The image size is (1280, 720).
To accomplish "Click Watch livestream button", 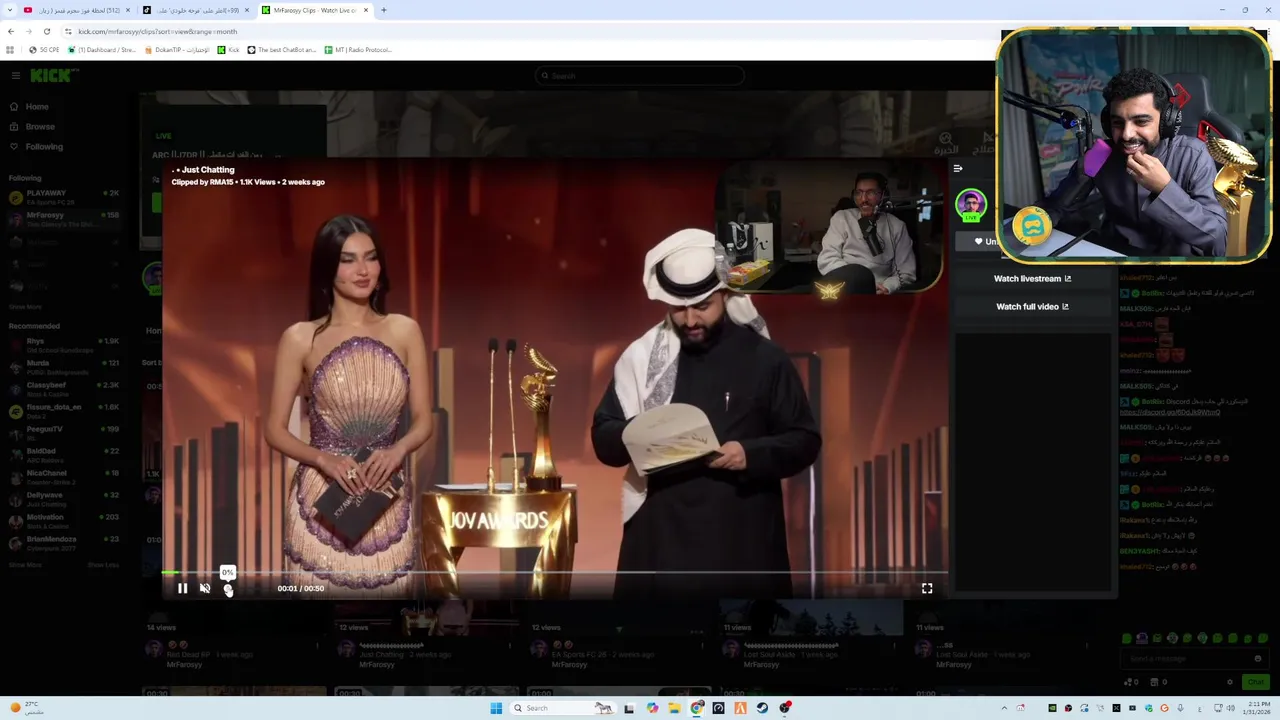I will [1032, 279].
